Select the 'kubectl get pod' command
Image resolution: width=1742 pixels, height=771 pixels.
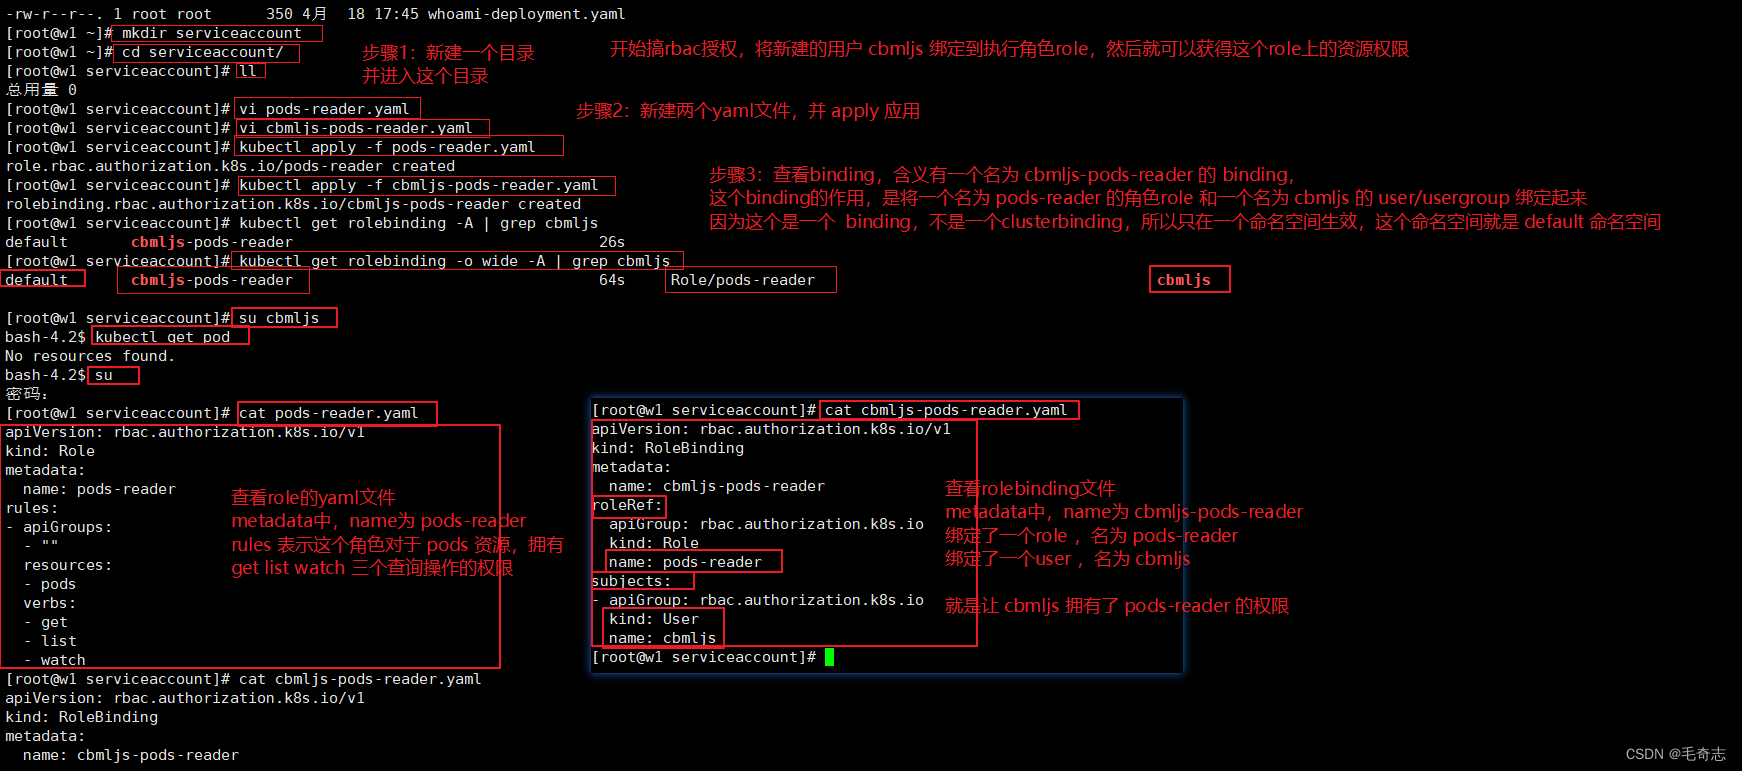[x=162, y=337]
